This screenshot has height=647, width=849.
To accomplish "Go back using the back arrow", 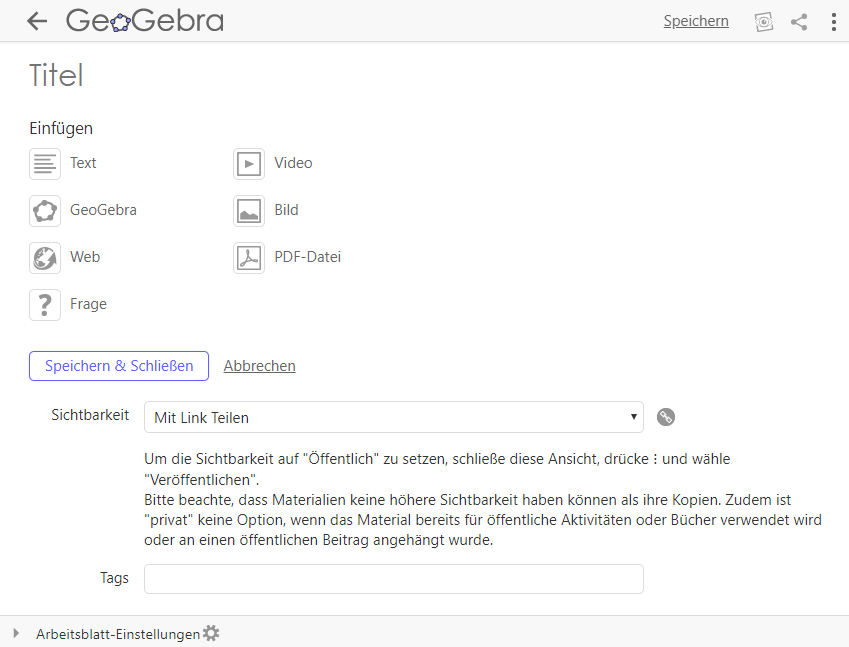I will (37, 21).
